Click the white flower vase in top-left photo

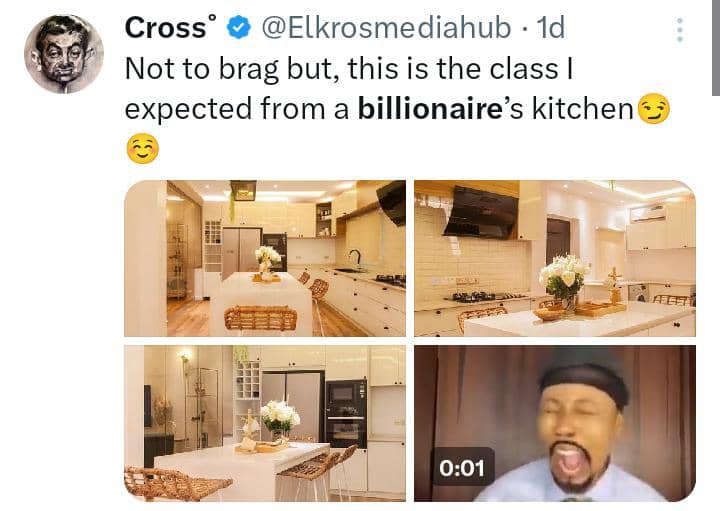click(x=267, y=262)
